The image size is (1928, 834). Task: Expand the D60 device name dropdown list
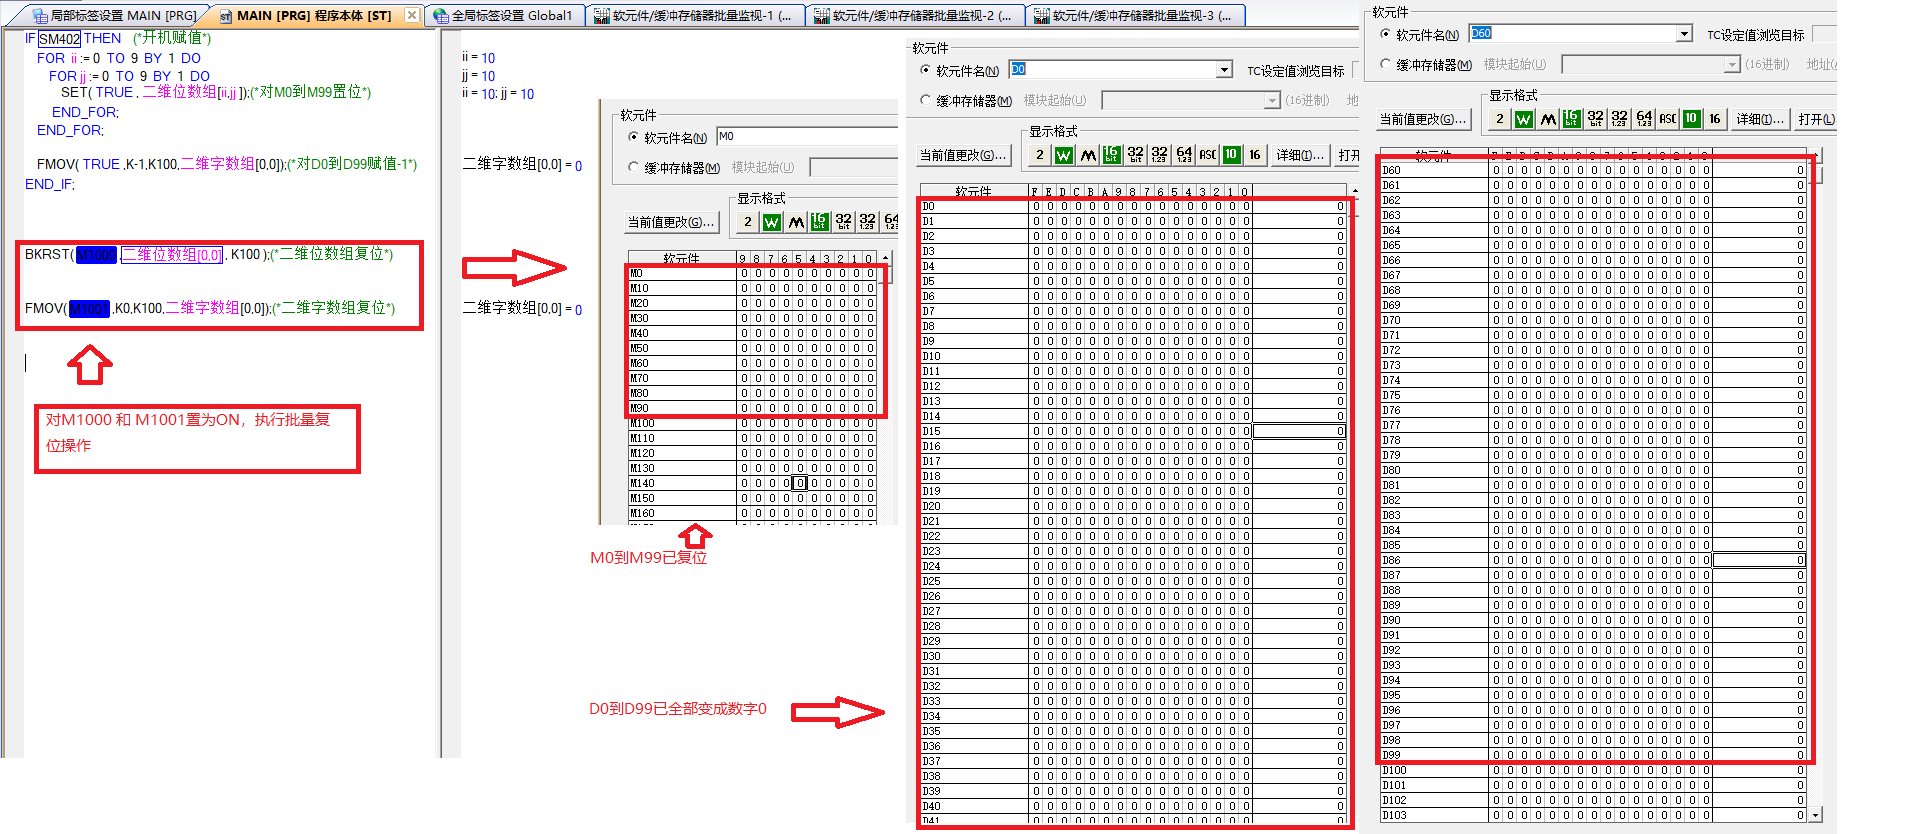[x=1684, y=34]
